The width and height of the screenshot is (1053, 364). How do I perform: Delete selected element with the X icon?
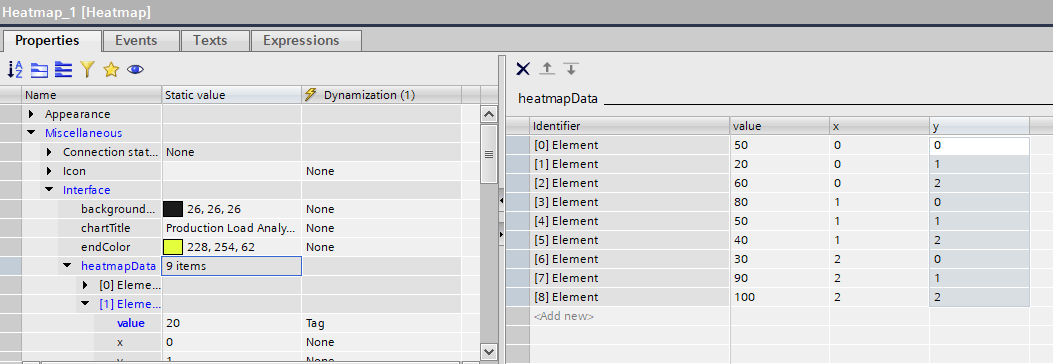523,68
